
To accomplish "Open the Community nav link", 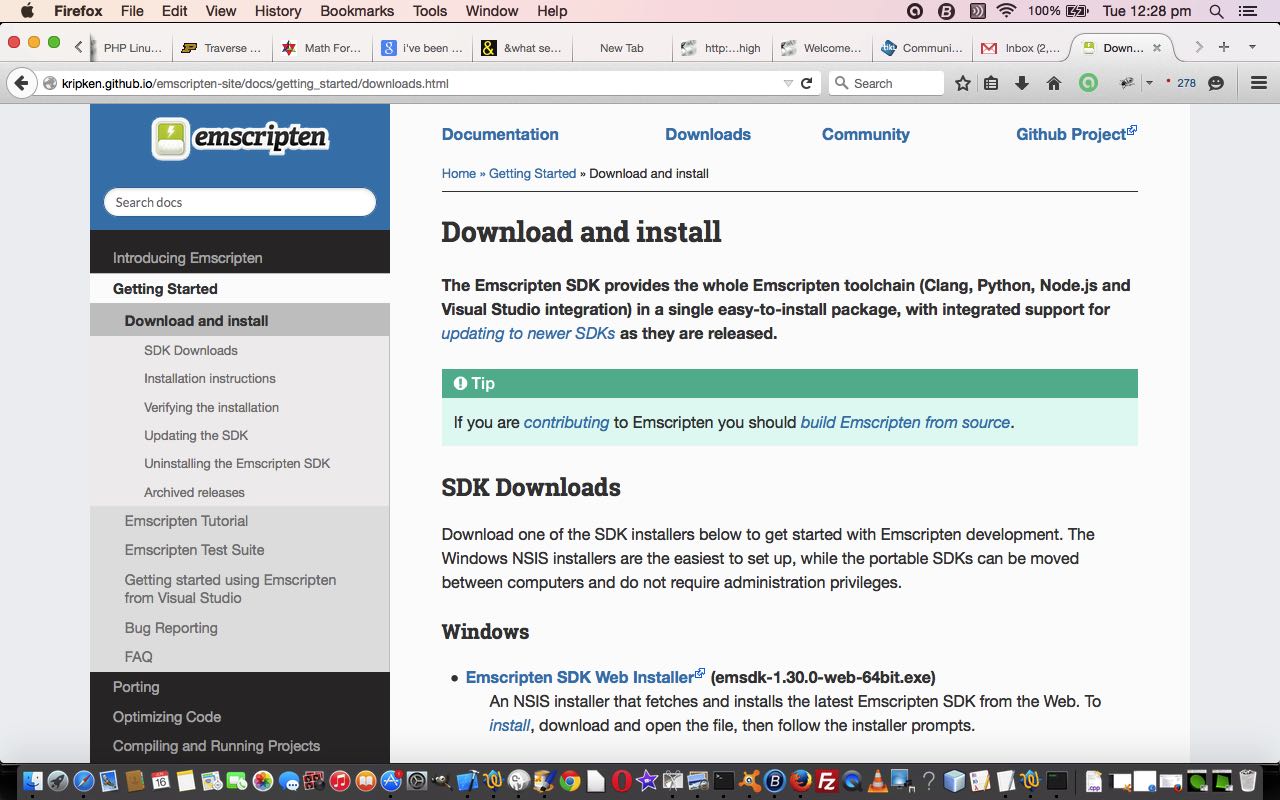I will click(x=866, y=134).
